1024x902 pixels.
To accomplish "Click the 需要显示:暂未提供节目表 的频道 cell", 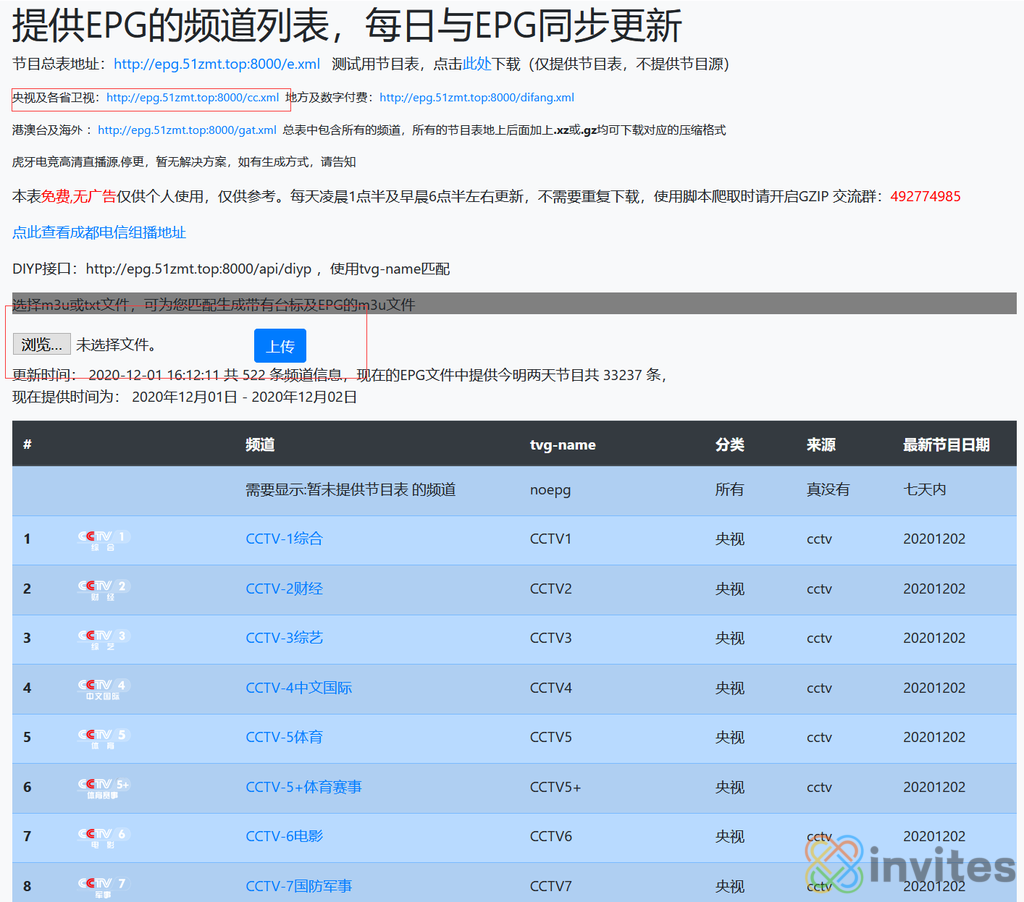I will click(351, 490).
